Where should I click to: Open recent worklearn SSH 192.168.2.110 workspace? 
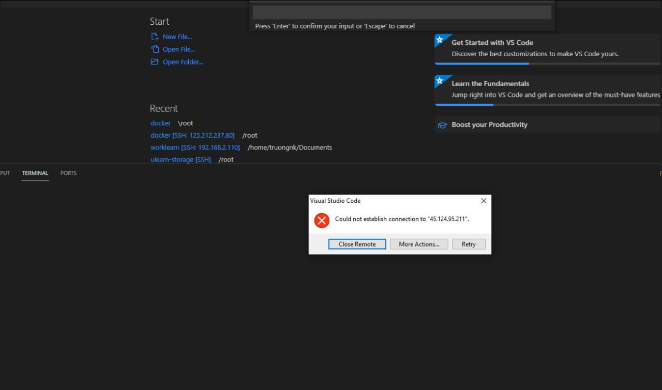(195, 148)
